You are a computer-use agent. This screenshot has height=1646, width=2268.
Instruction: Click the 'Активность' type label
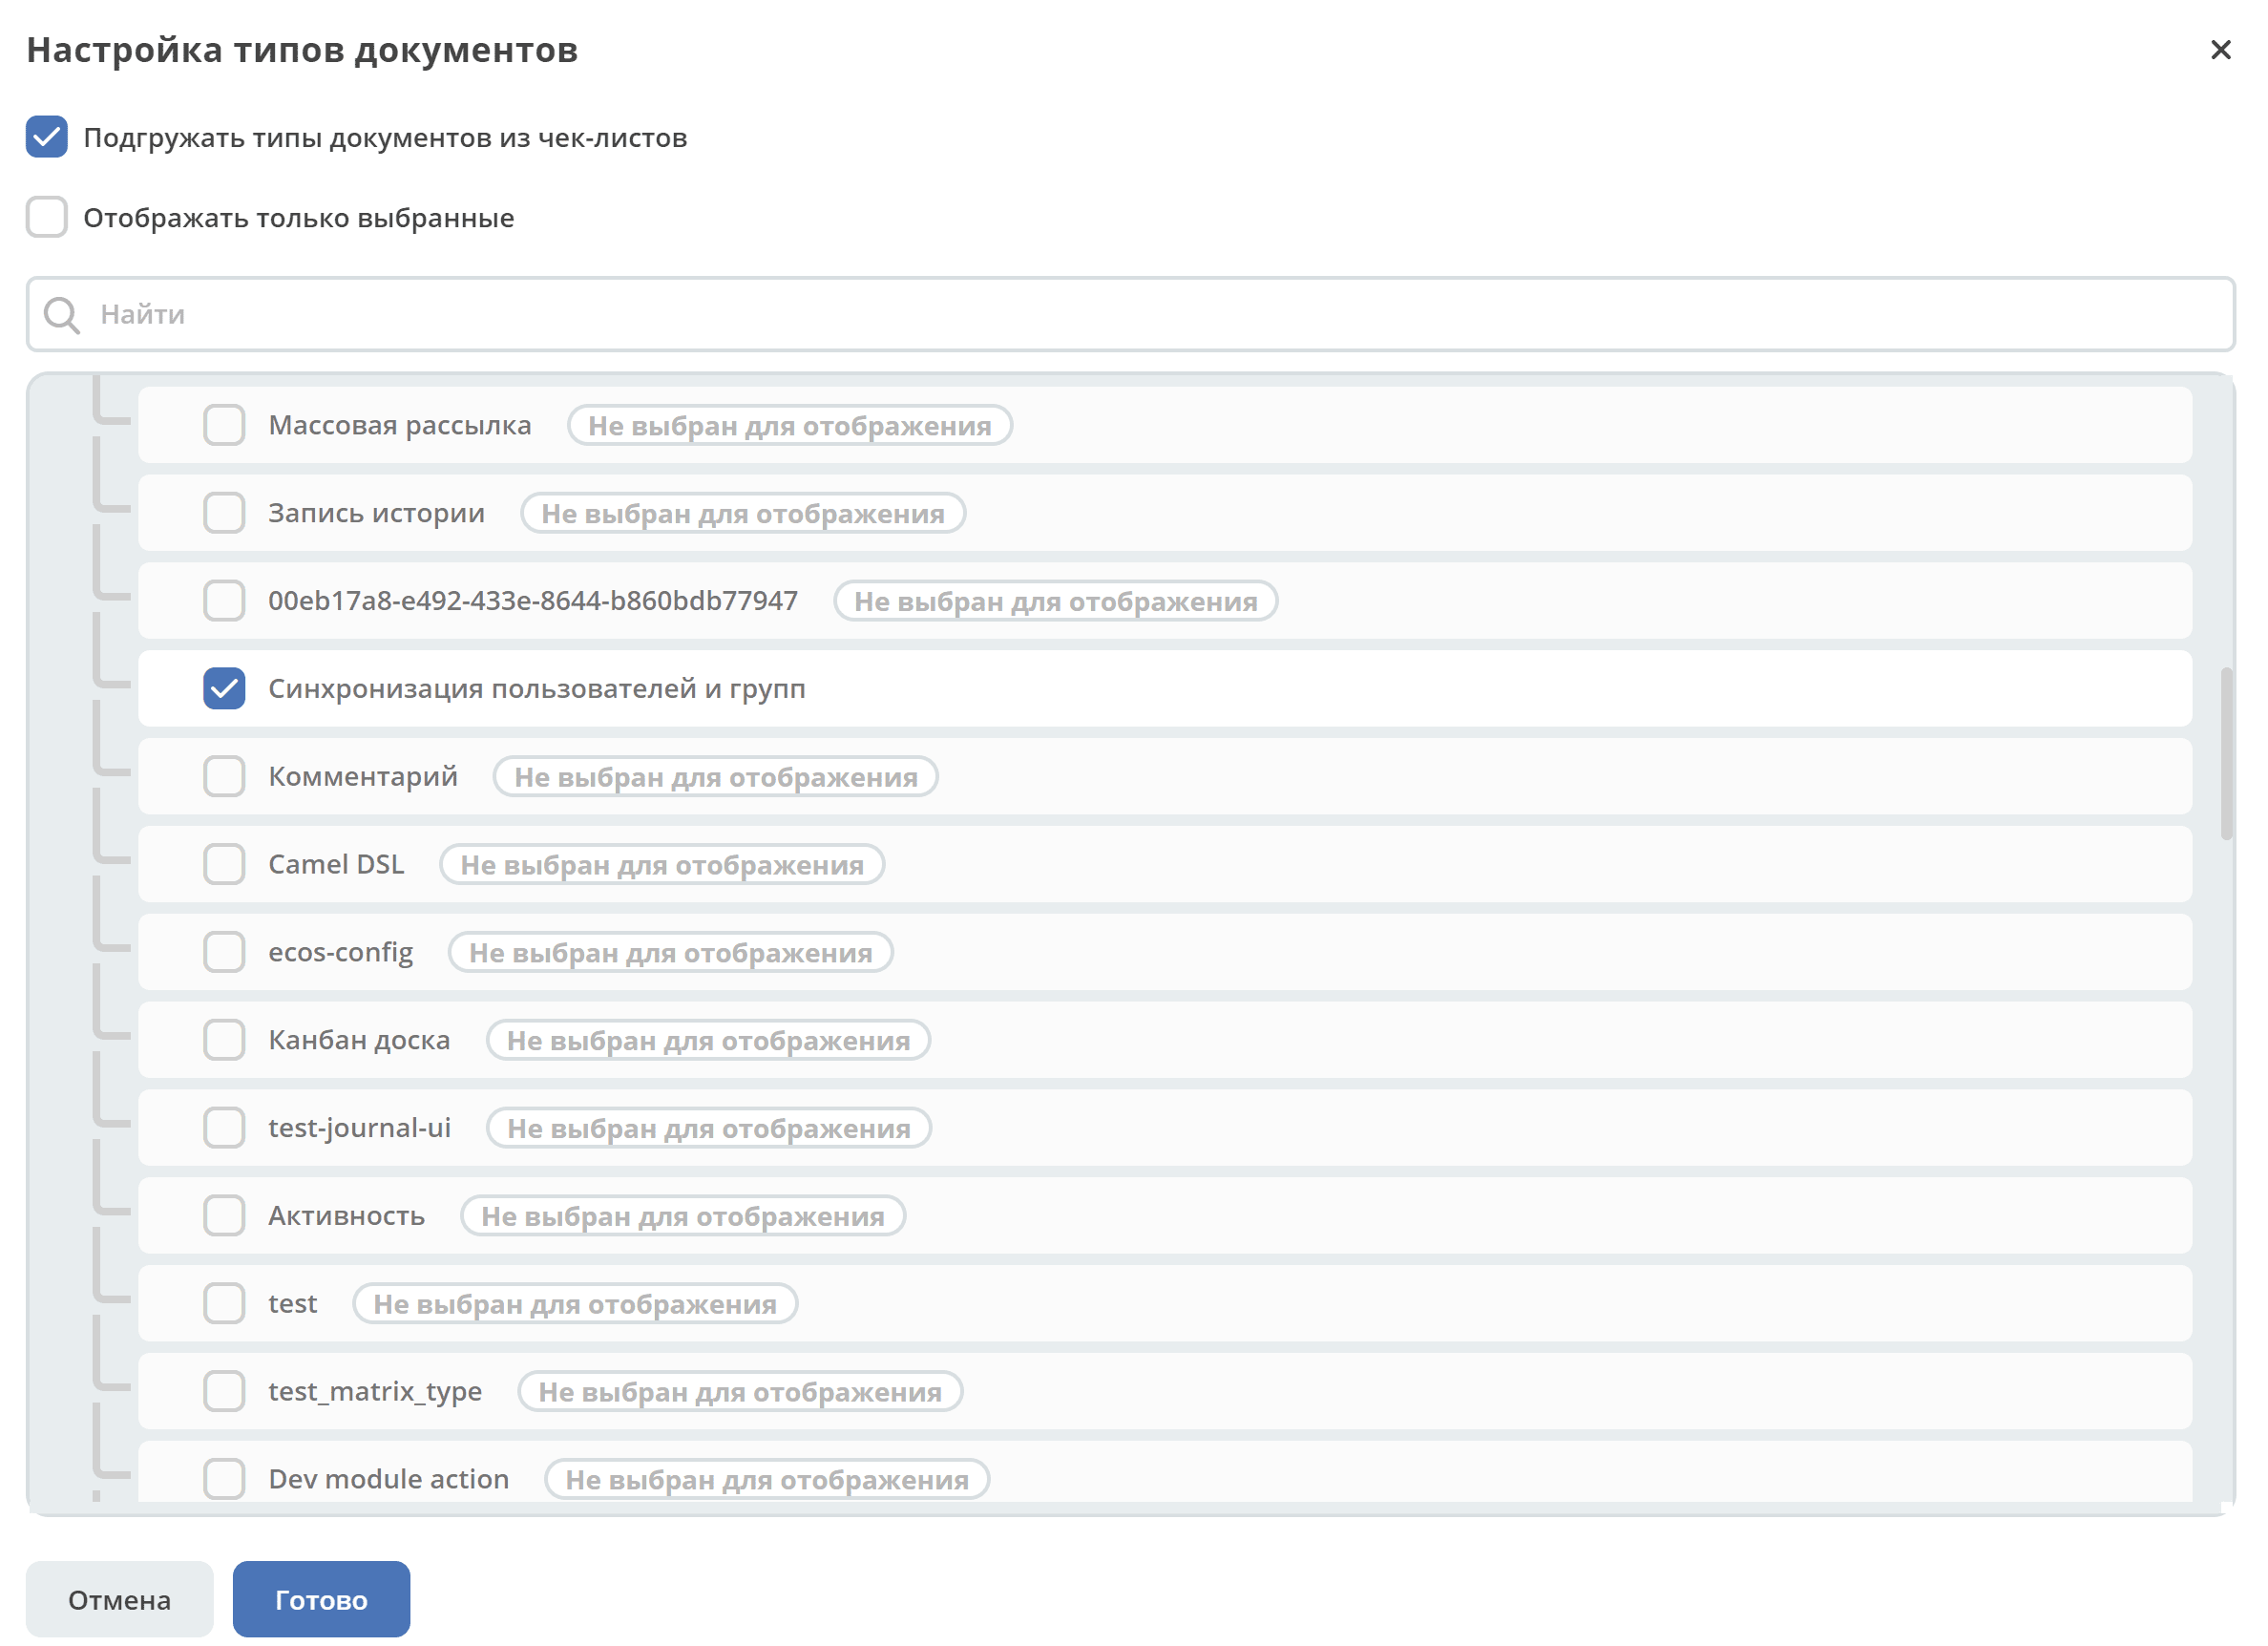pos(346,1216)
